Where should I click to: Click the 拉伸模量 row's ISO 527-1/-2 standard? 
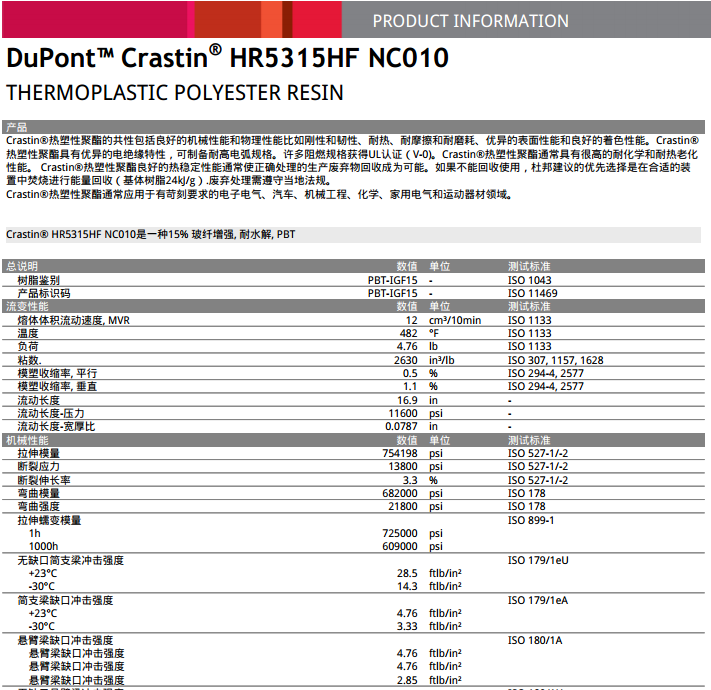click(x=538, y=453)
